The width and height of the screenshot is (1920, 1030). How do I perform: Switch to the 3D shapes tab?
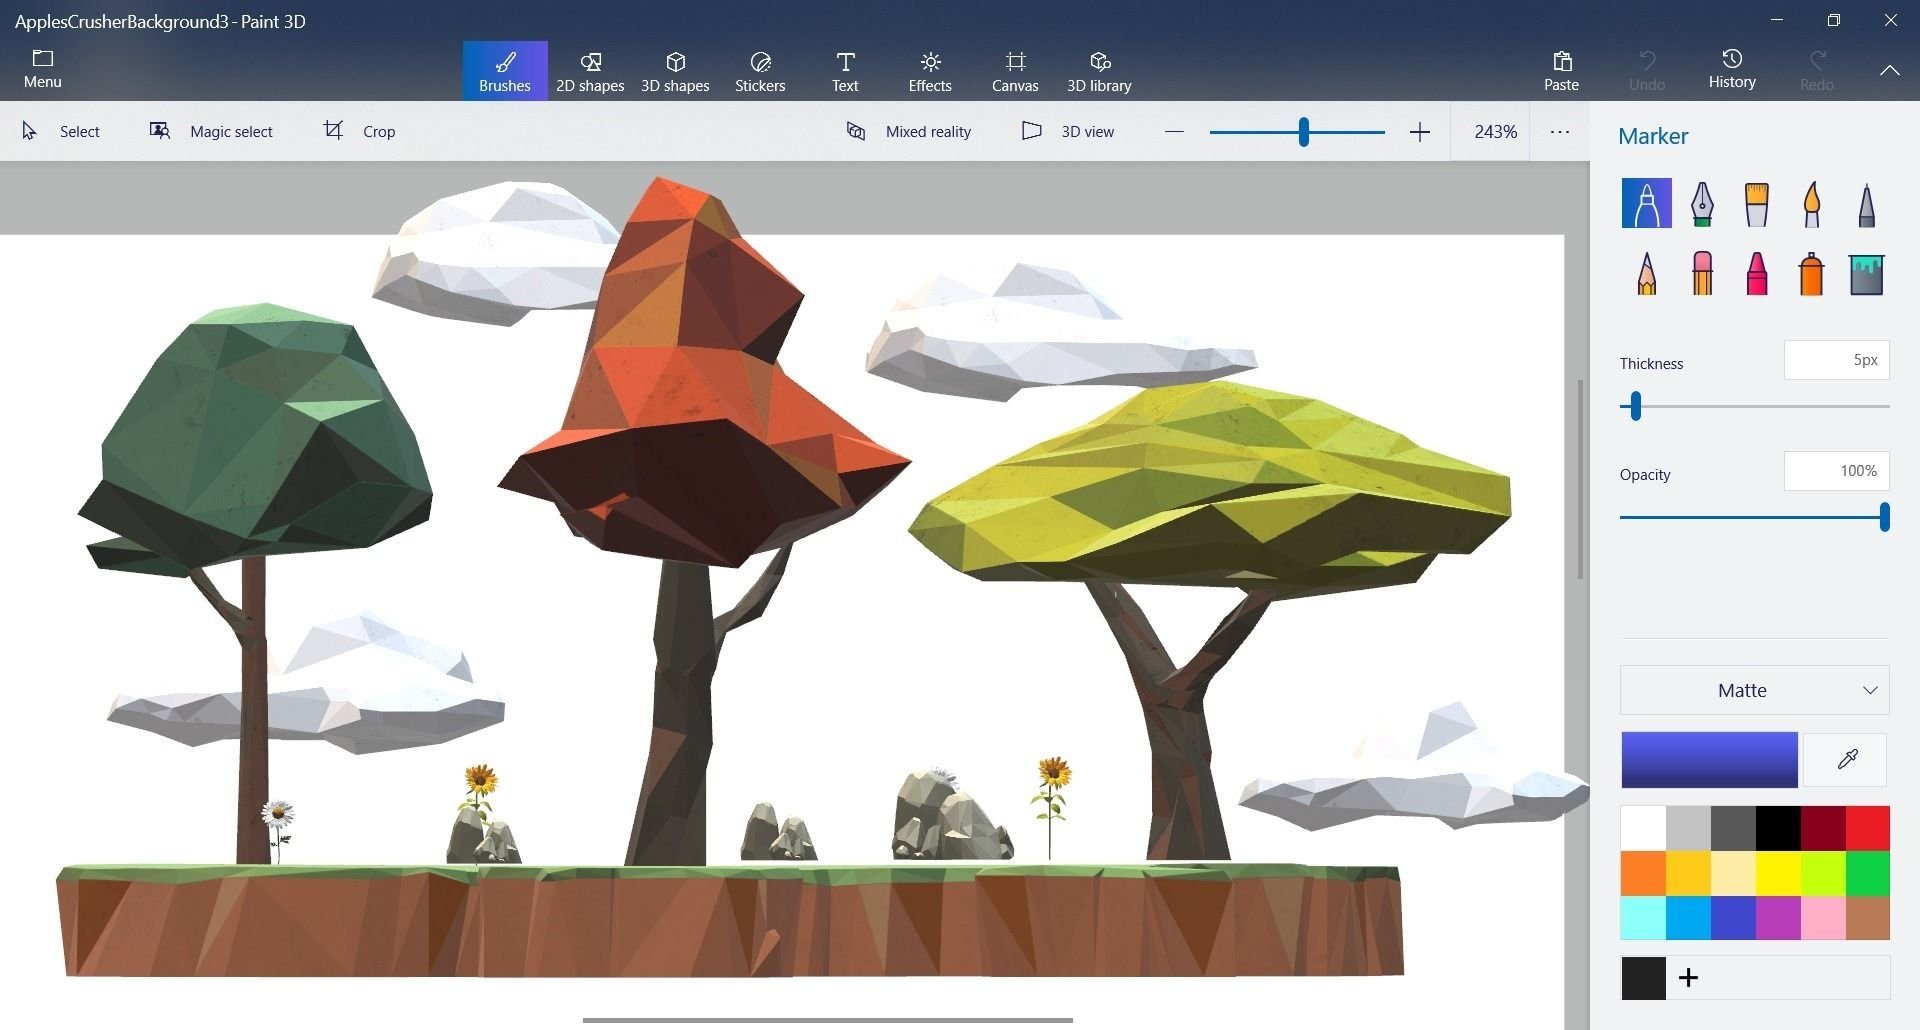[675, 71]
